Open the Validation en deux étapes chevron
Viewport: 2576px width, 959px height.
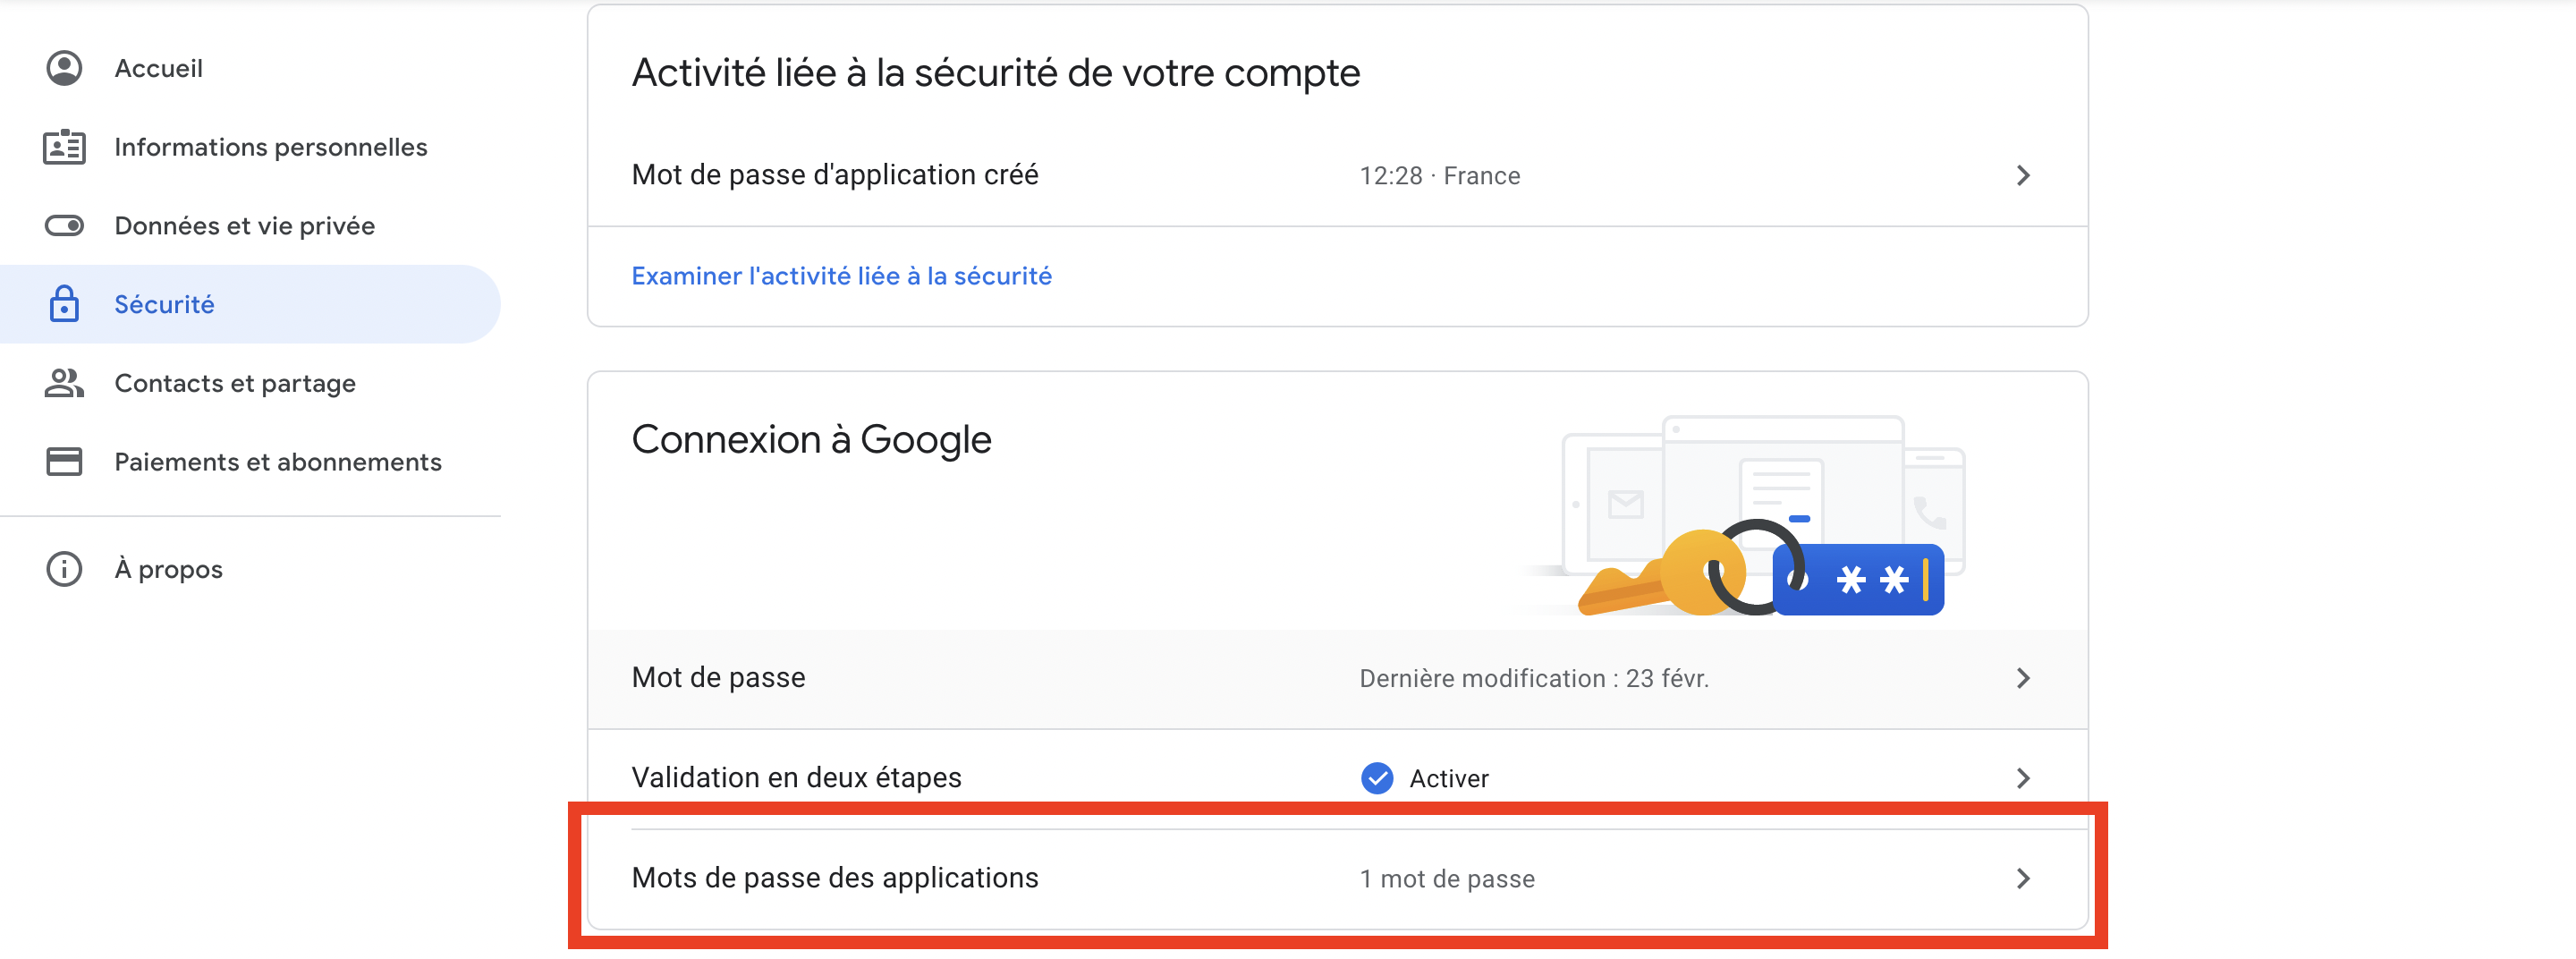click(x=2023, y=778)
